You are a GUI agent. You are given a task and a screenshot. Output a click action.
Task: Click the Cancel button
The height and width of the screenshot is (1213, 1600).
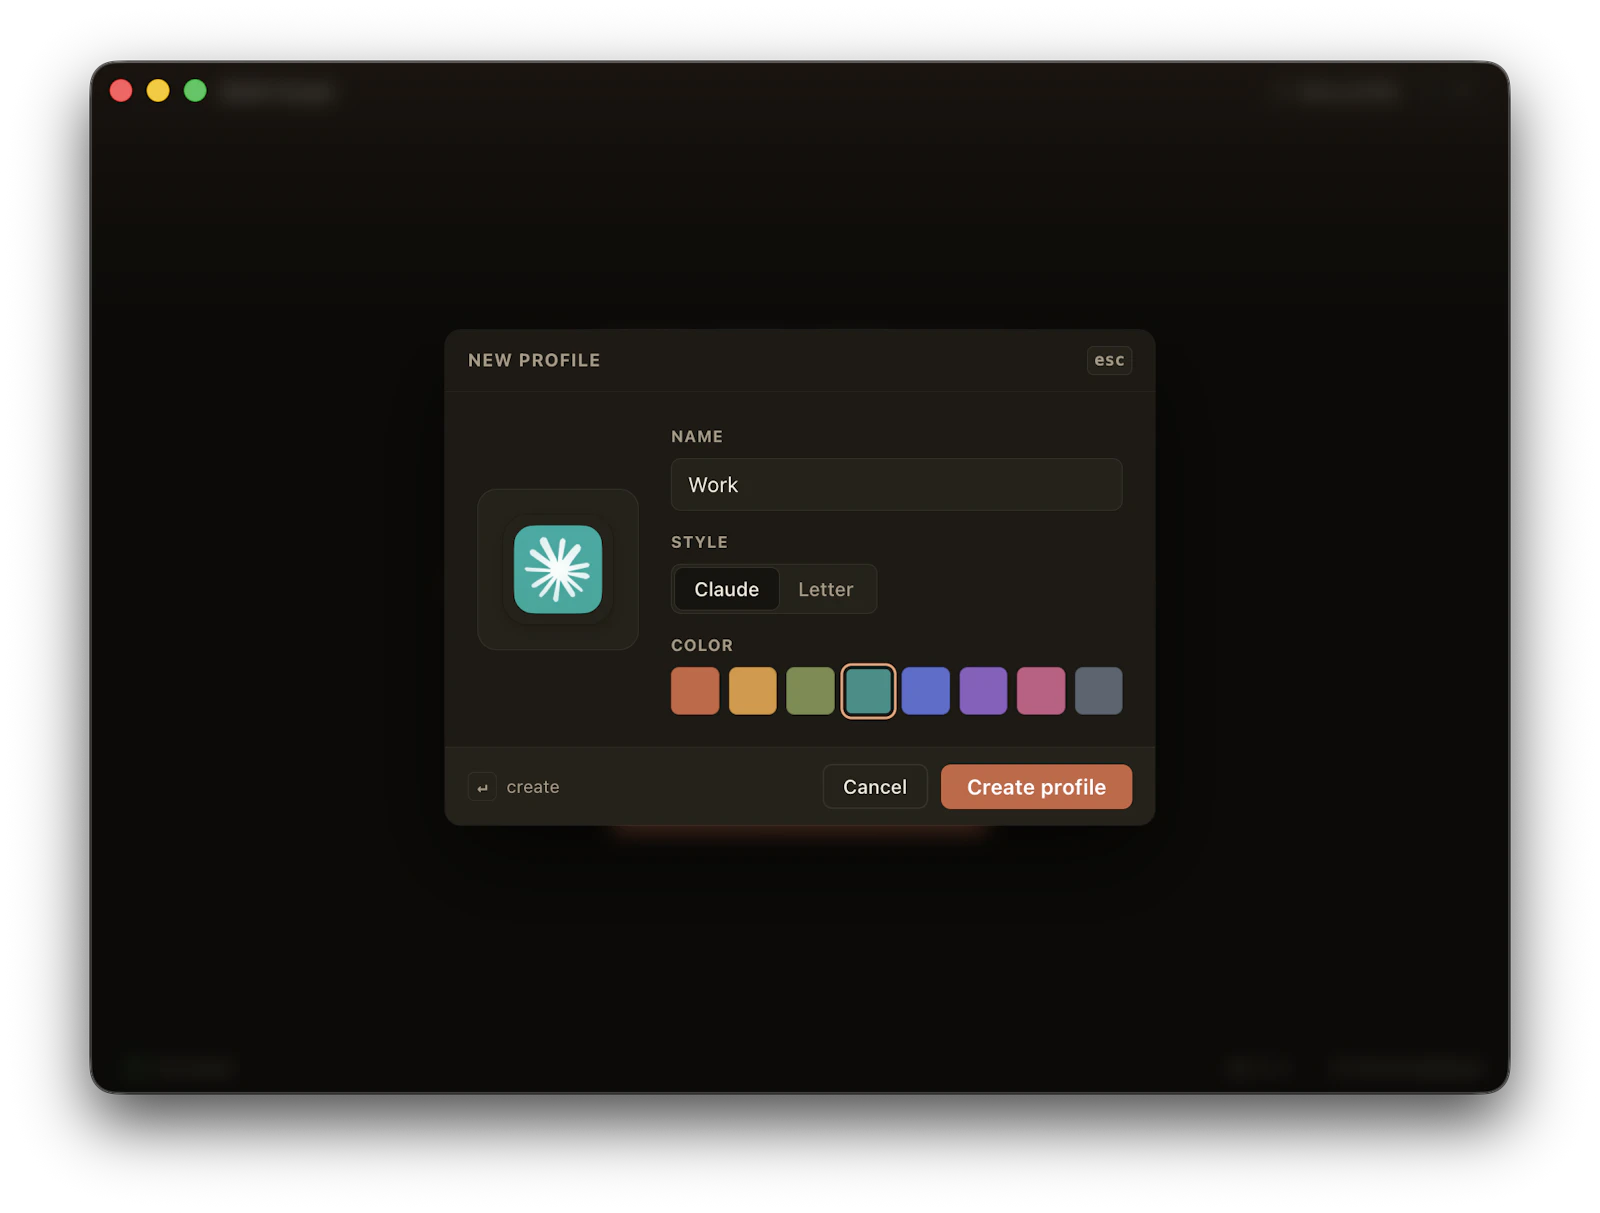[x=875, y=787]
